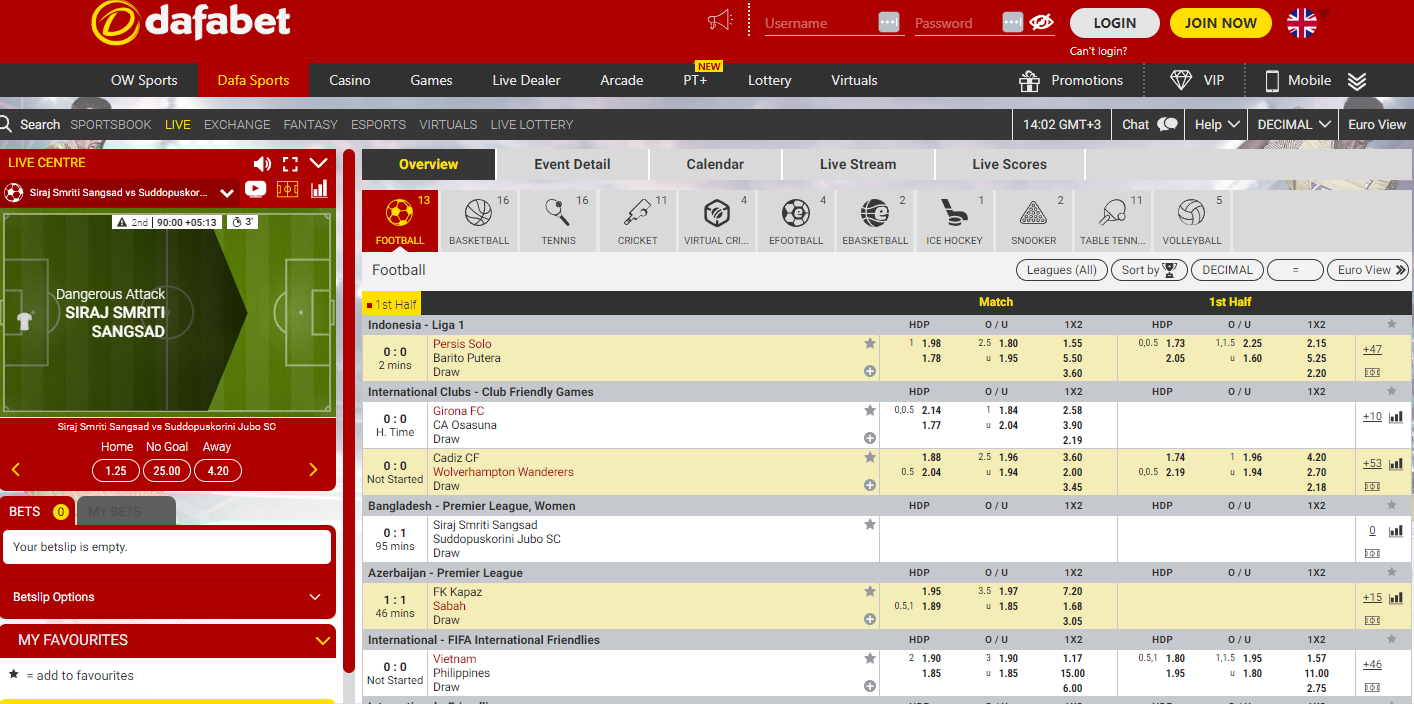1414x704 pixels.
Task: Expand the Betslip Options section
Action: click(x=166, y=597)
